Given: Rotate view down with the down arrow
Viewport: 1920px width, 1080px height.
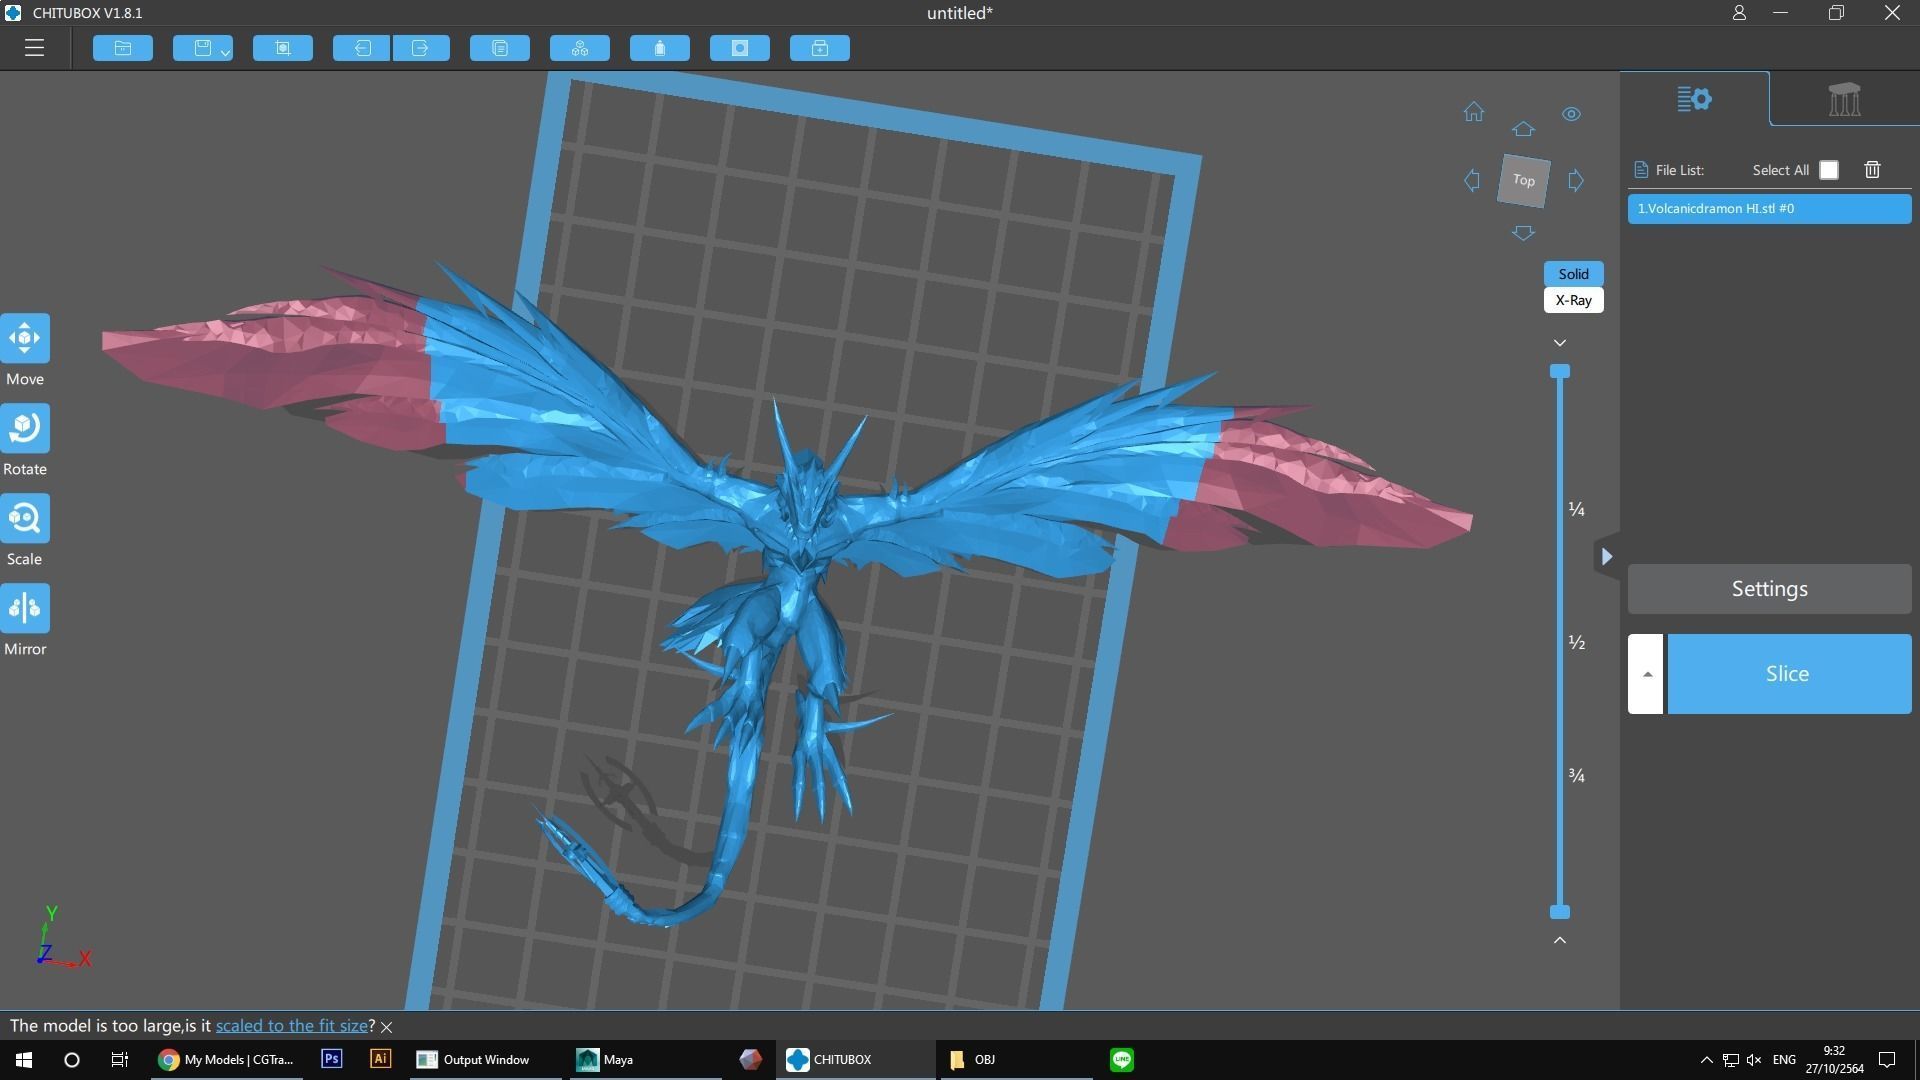Looking at the screenshot, I should (x=1523, y=233).
